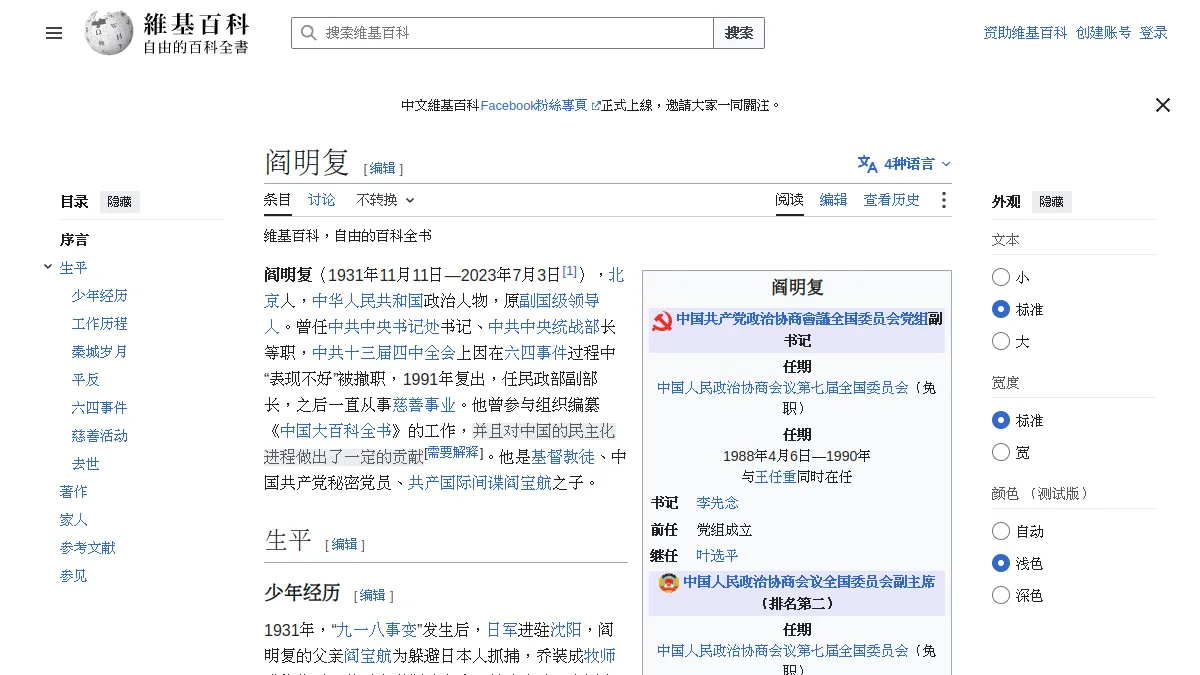Click the Wikipedia globe logo

[109, 32]
